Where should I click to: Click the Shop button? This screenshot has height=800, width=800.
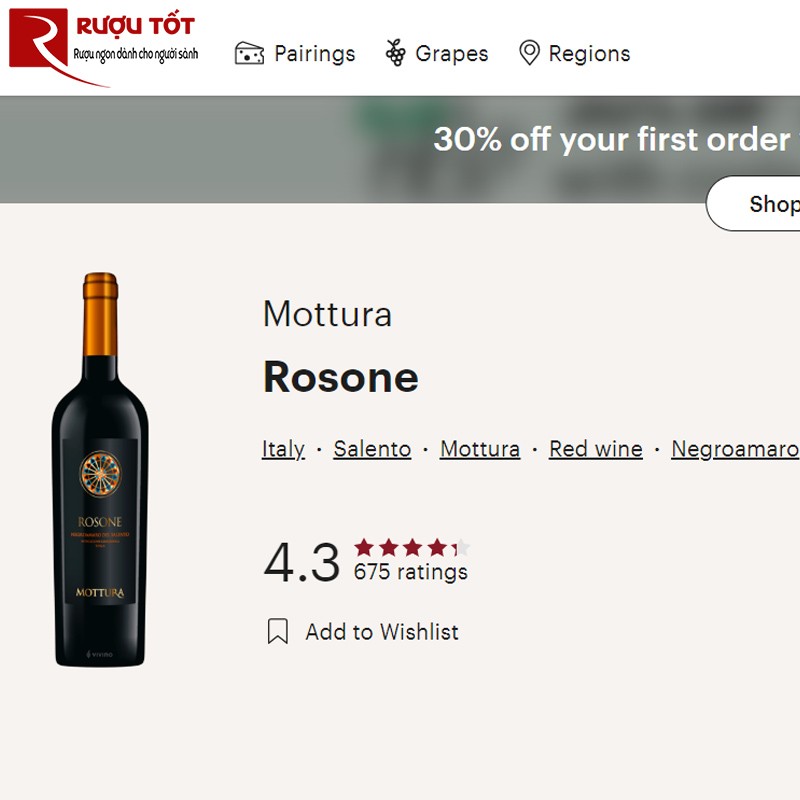[x=770, y=203]
